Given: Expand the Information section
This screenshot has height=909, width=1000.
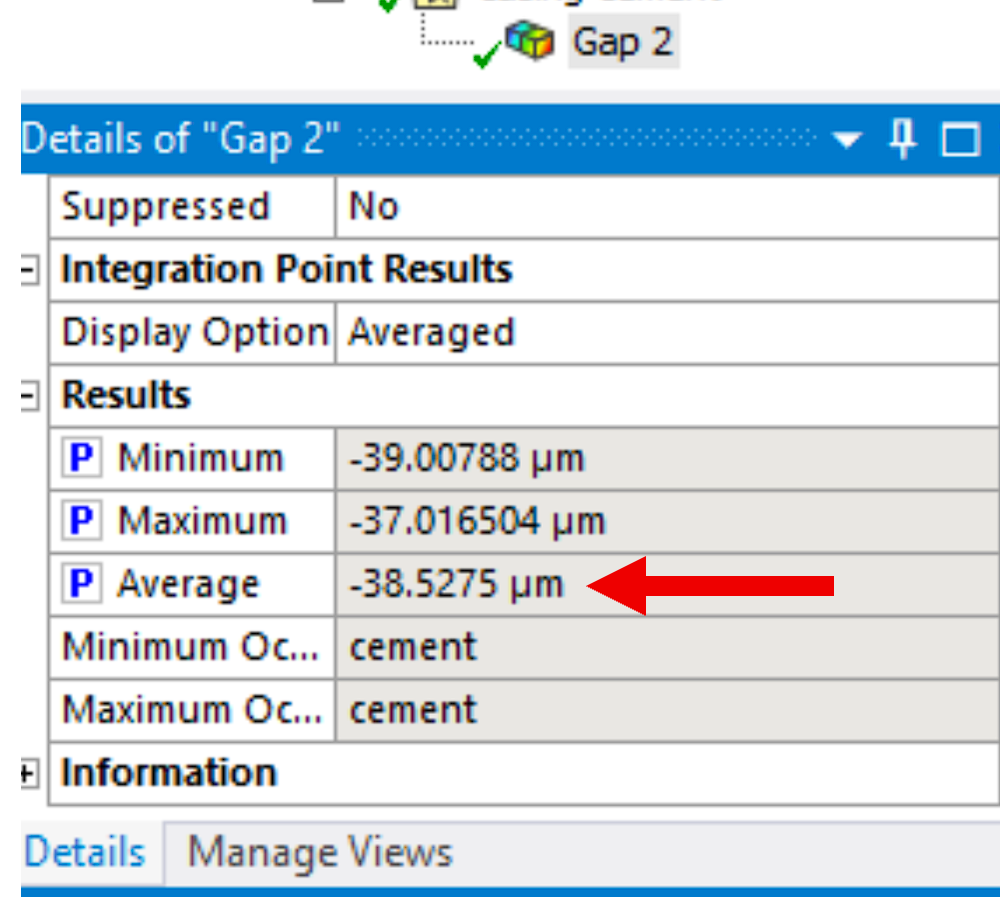Looking at the screenshot, I should coord(29,774).
